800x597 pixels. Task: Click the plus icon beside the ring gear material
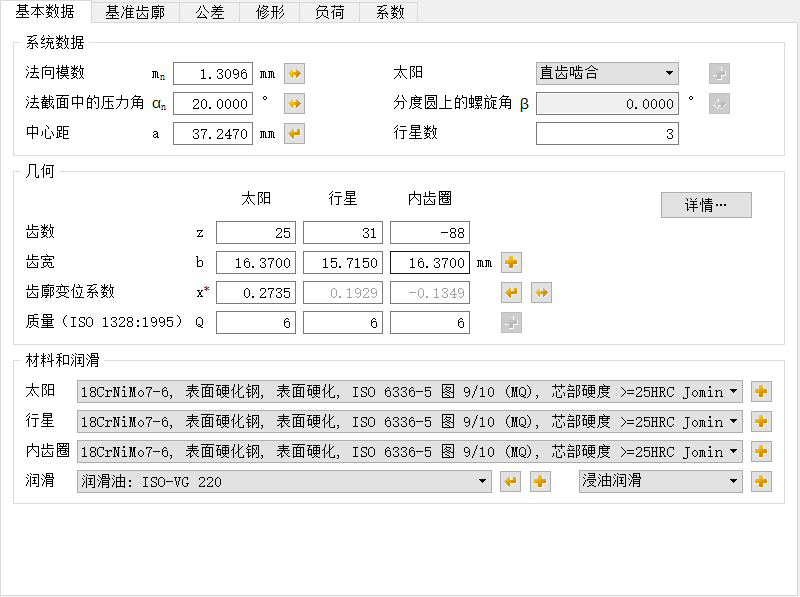[761, 451]
